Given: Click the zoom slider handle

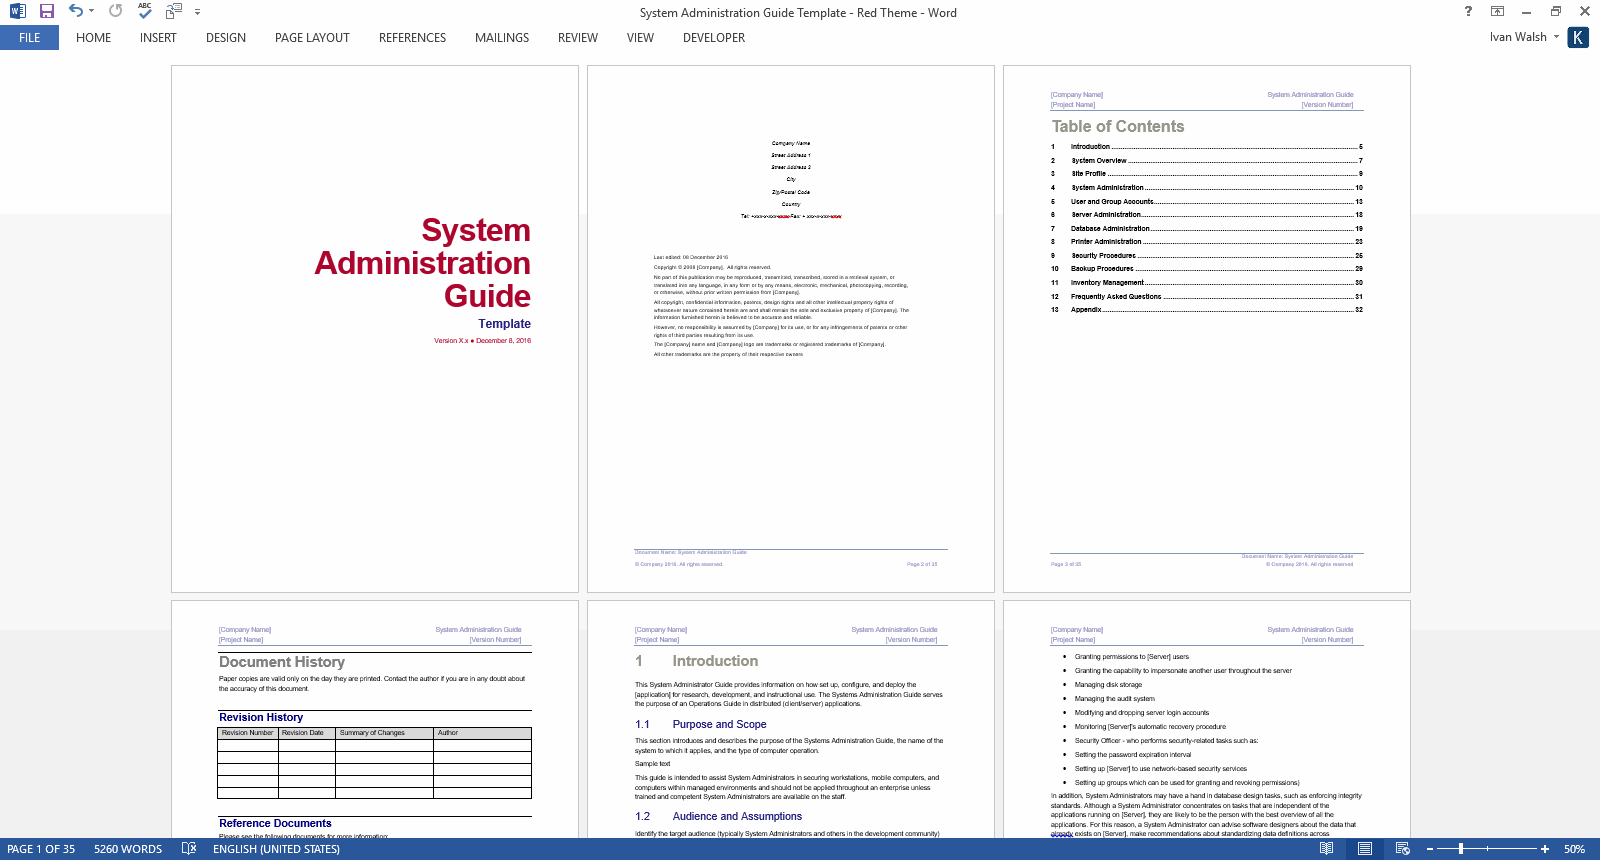Looking at the screenshot, I should tap(1461, 849).
